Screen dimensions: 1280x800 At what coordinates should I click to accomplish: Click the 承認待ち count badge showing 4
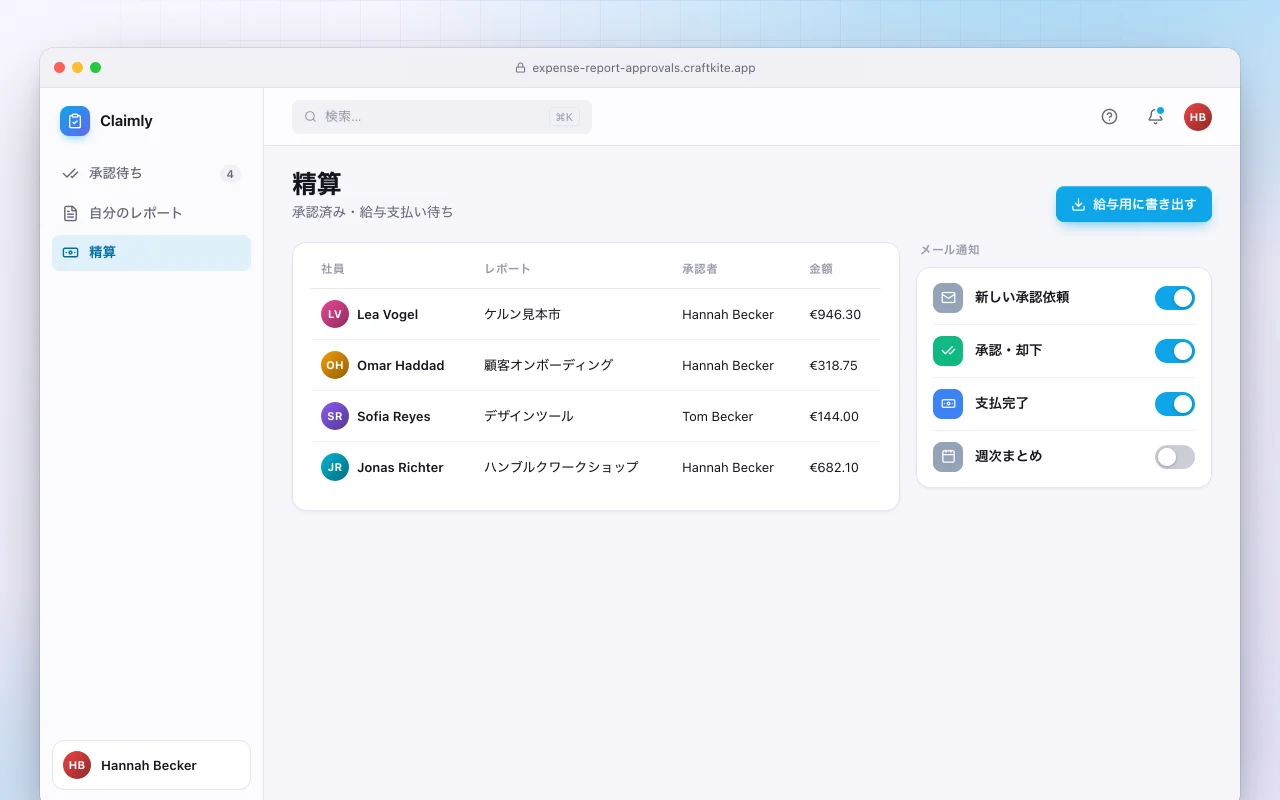pyautogui.click(x=230, y=174)
